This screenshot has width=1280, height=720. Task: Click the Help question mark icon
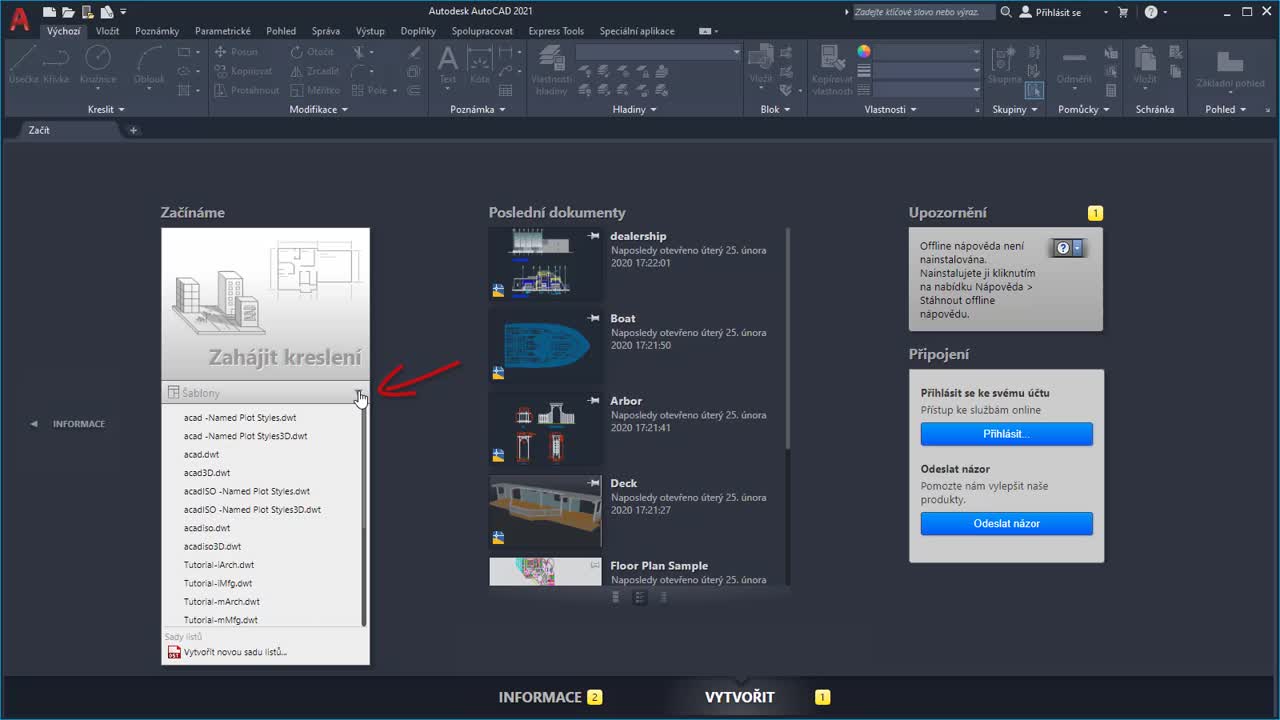[x=1151, y=12]
